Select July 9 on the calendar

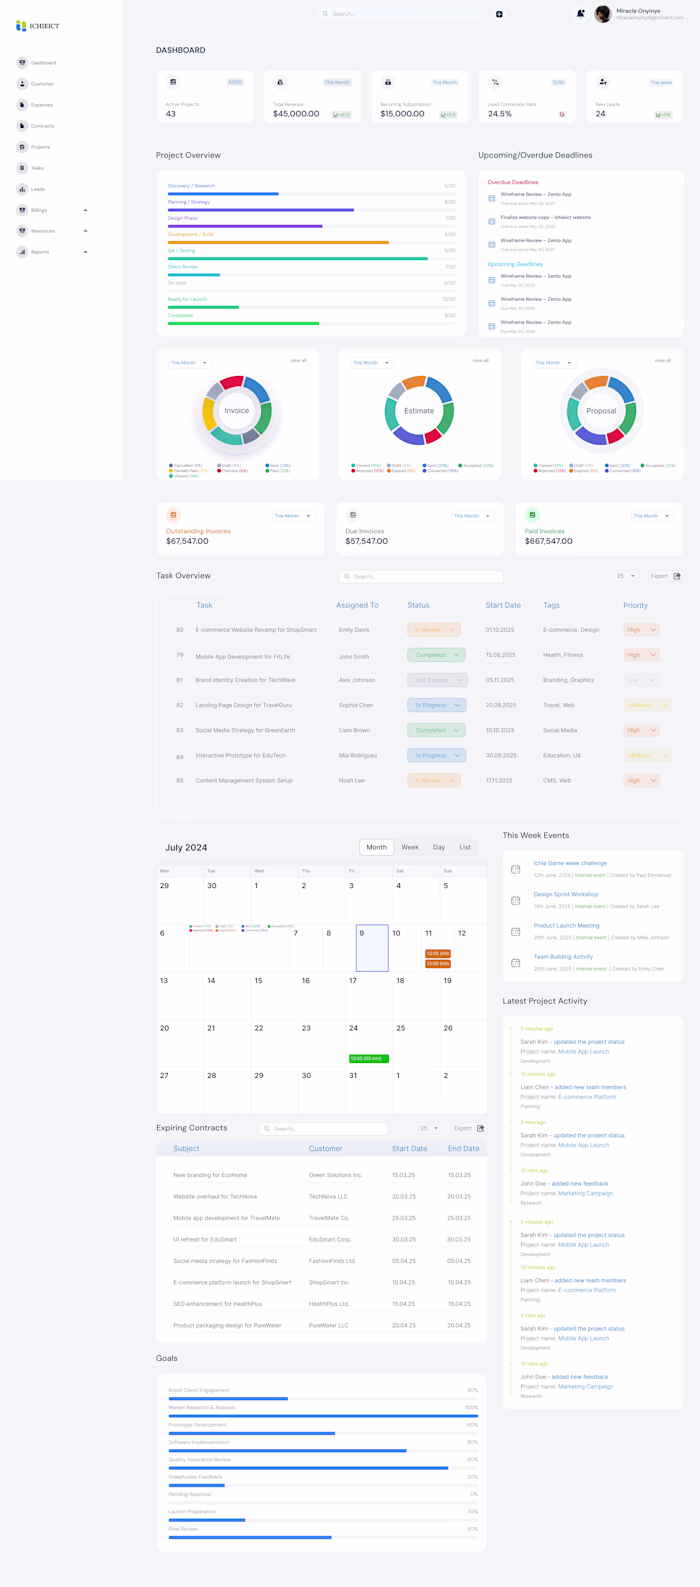(x=372, y=948)
